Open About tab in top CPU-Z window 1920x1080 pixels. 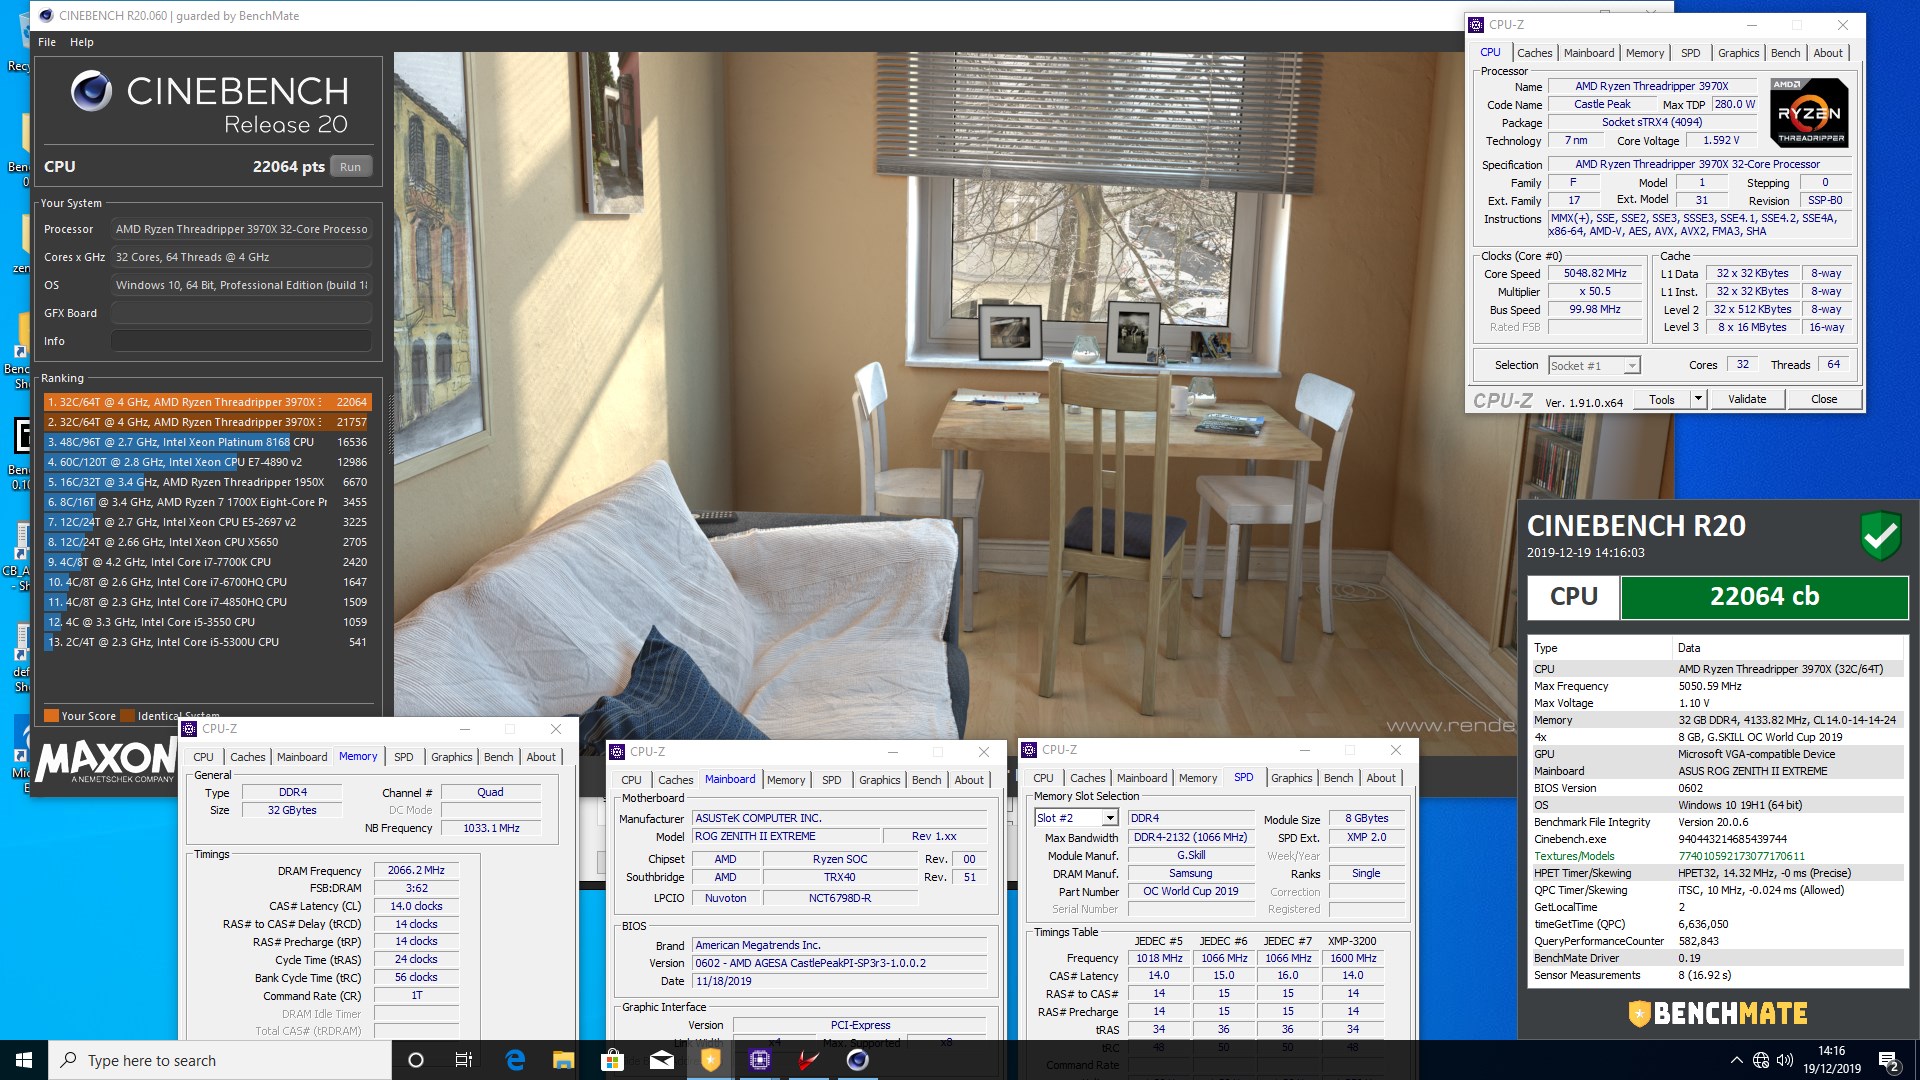coord(1828,53)
